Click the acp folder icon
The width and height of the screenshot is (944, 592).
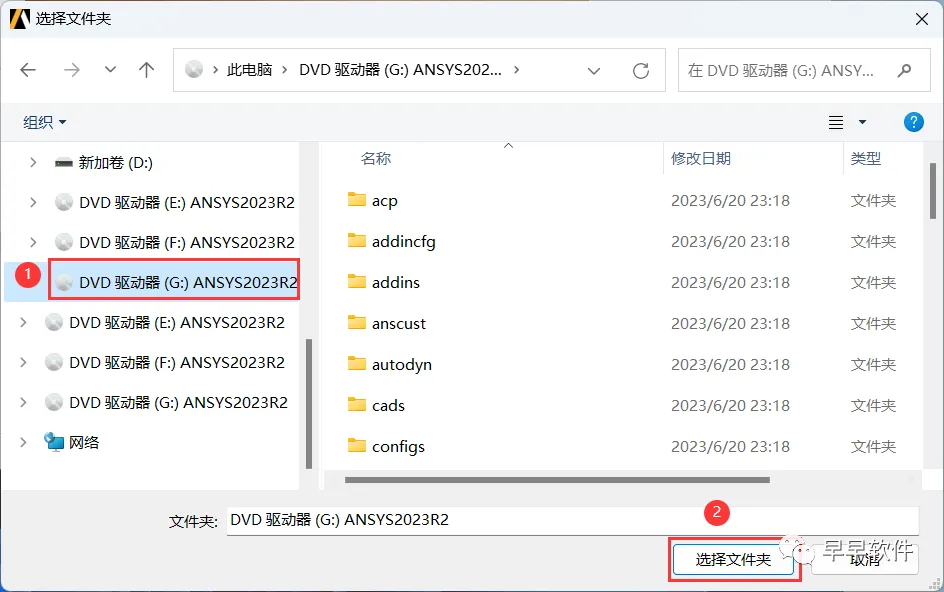click(356, 199)
